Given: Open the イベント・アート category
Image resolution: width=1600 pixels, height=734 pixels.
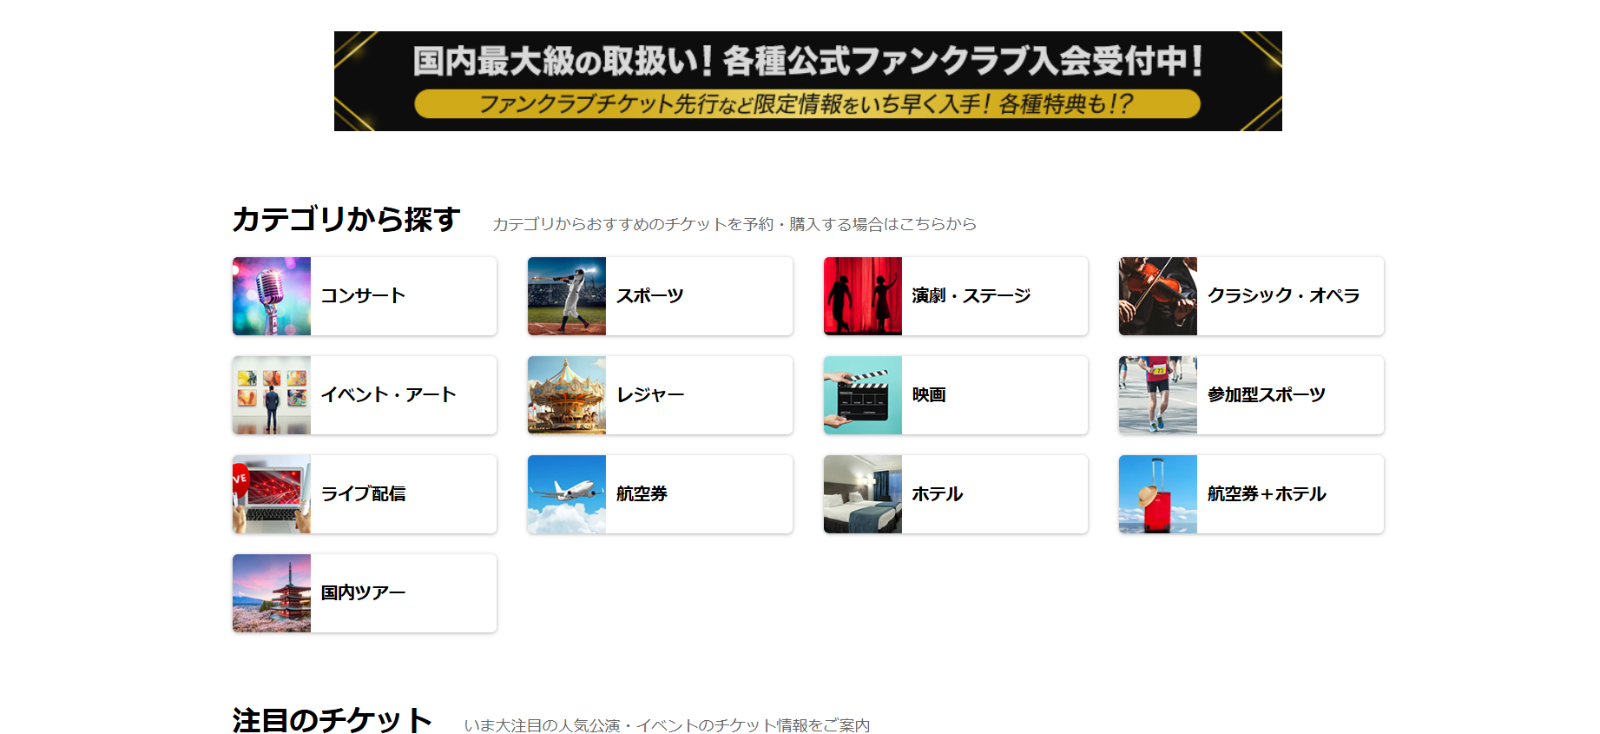Looking at the screenshot, I should coord(388,395).
